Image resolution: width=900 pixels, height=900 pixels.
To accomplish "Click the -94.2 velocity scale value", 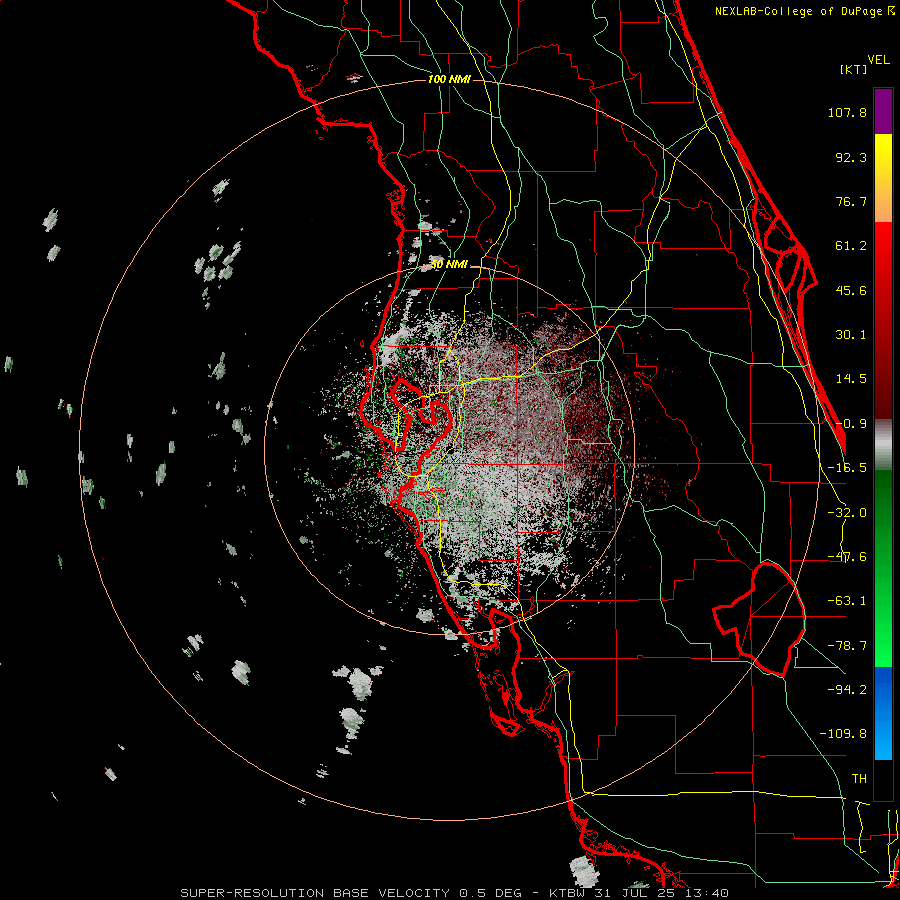I will pyautogui.click(x=847, y=689).
